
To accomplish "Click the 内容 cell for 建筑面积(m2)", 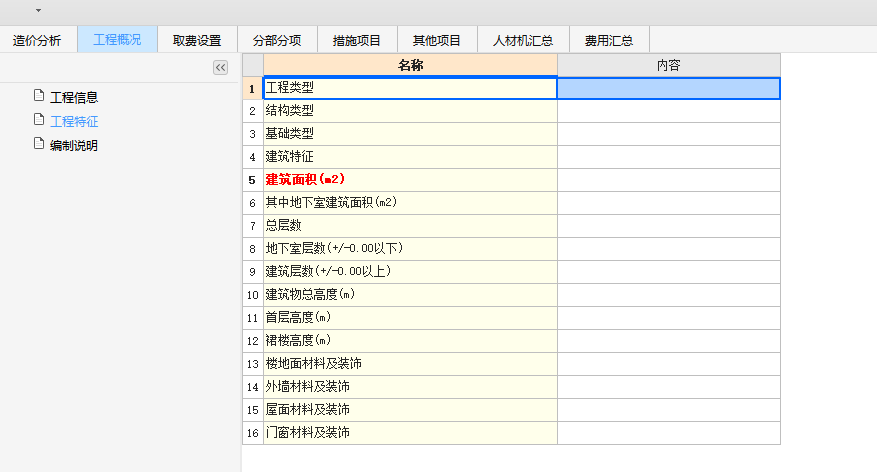I will [668, 180].
